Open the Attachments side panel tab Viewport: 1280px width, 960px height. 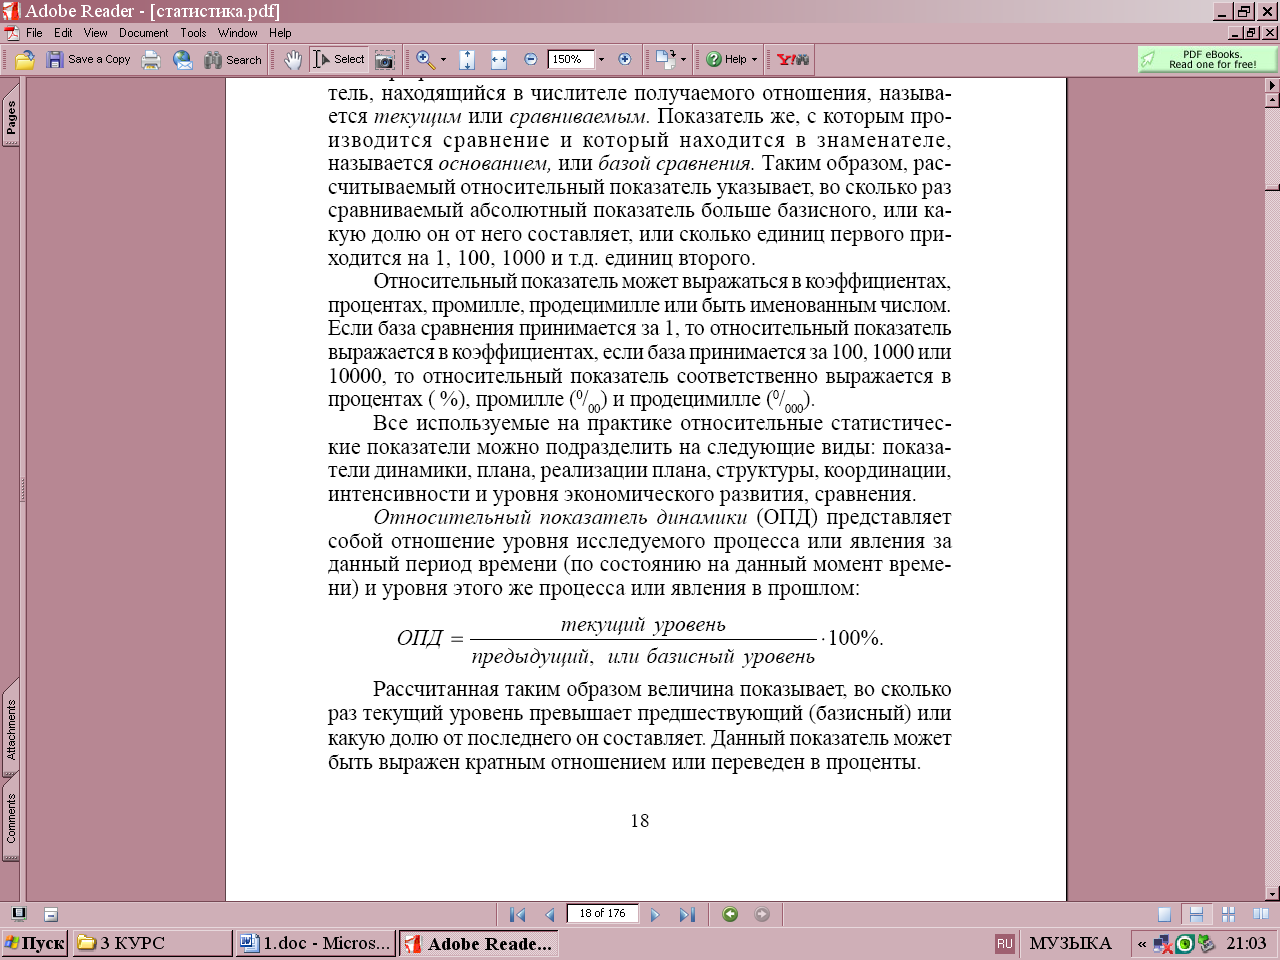pos(11,730)
